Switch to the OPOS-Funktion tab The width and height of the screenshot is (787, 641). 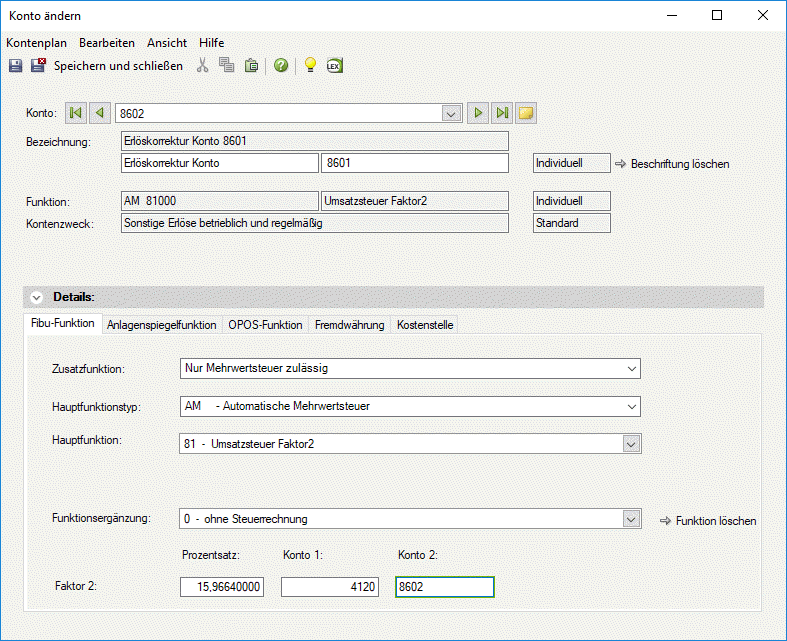click(265, 325)
